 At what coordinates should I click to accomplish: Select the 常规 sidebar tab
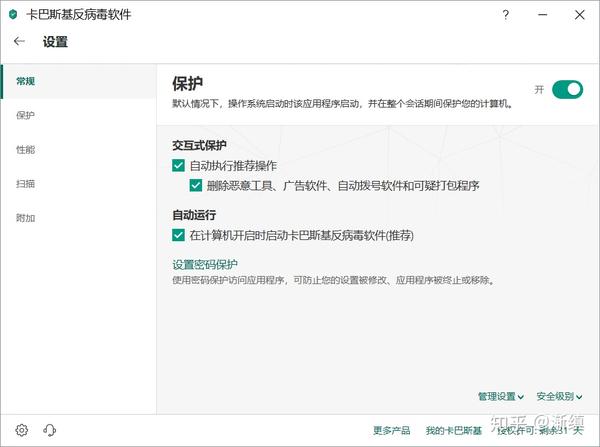(x=78, y=81)
